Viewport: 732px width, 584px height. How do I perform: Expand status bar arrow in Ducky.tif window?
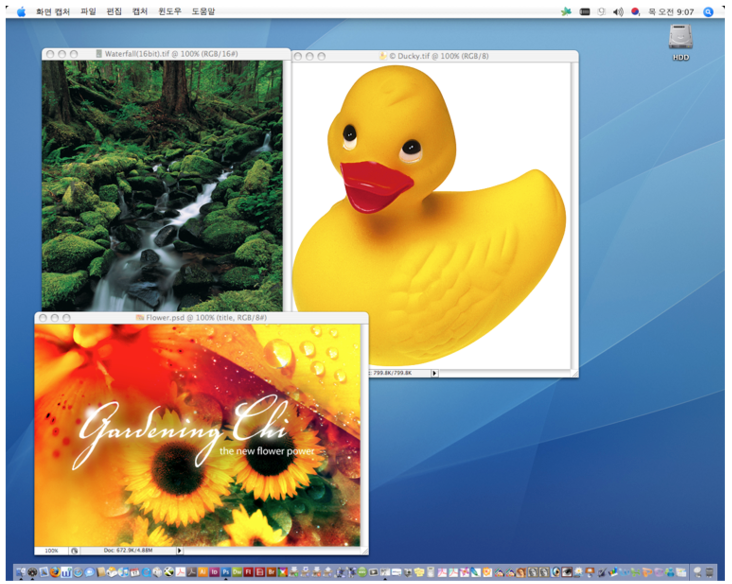pos(434,372)
